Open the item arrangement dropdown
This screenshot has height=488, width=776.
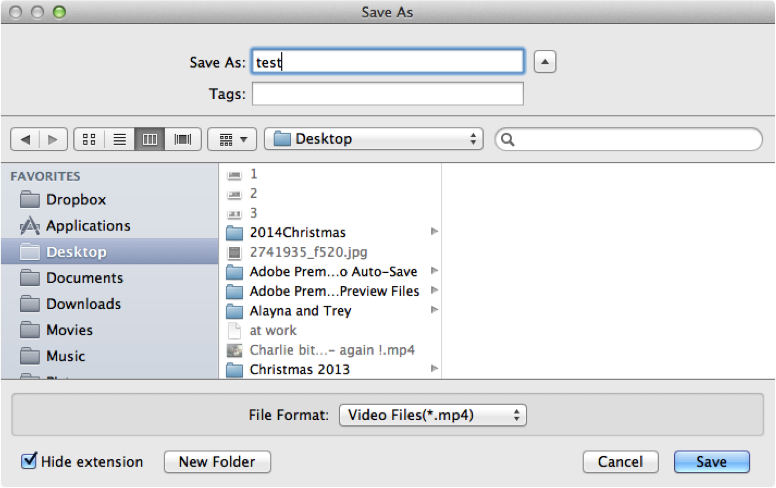[x=232, y=139]
